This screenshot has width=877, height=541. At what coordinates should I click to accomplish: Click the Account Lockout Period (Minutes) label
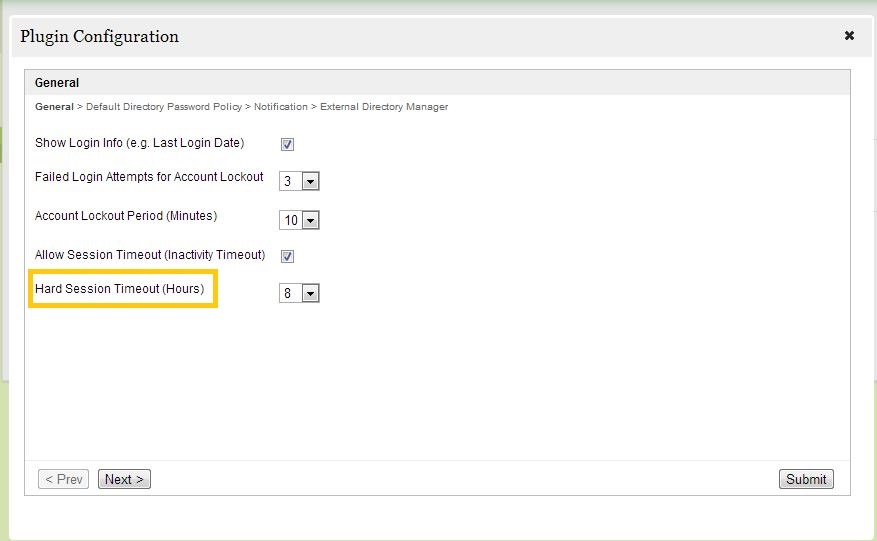tap(126, 216)
